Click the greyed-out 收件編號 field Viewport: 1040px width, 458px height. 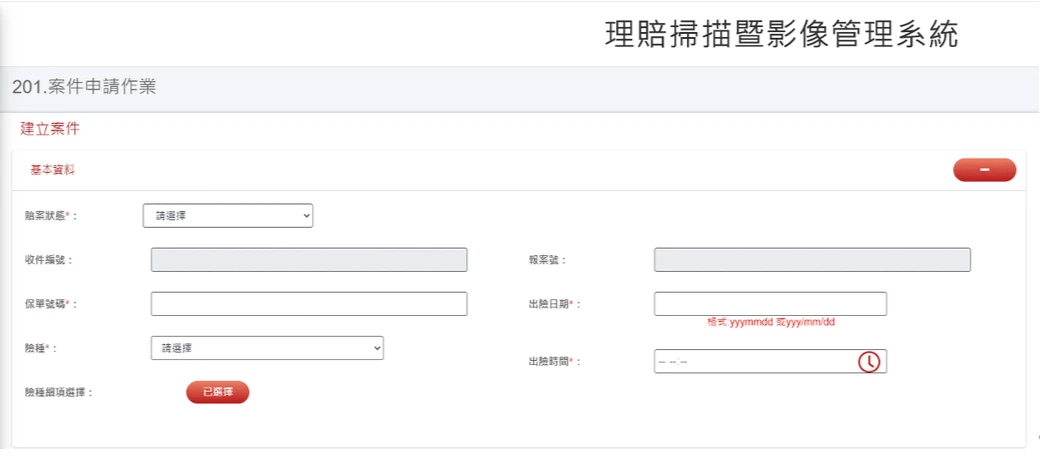pyautogui.click(x=309, y=260)
